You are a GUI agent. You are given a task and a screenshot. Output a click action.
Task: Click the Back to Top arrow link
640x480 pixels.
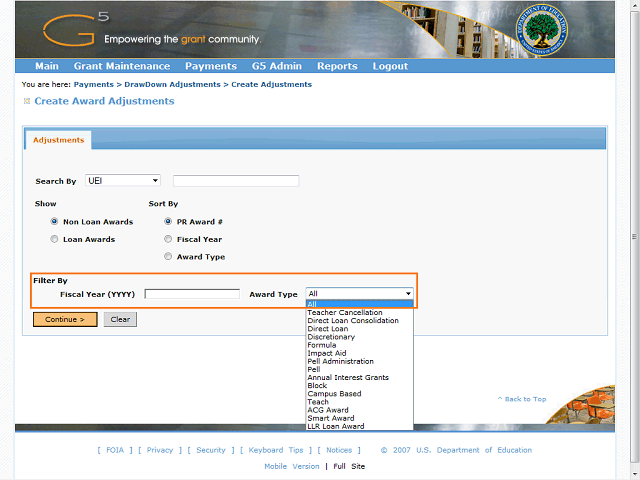coord(524,399)
